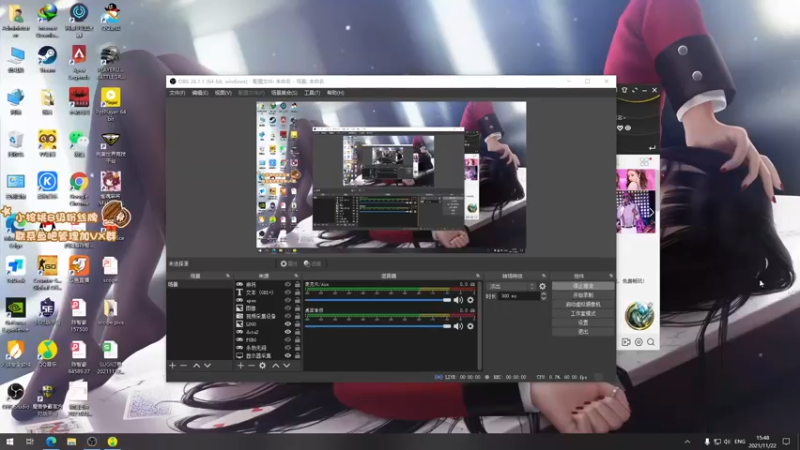Open Microsoft Edge from taskbar
This screenshot has height=450, width=800.
pyautogui.click(x=51, y=442)
